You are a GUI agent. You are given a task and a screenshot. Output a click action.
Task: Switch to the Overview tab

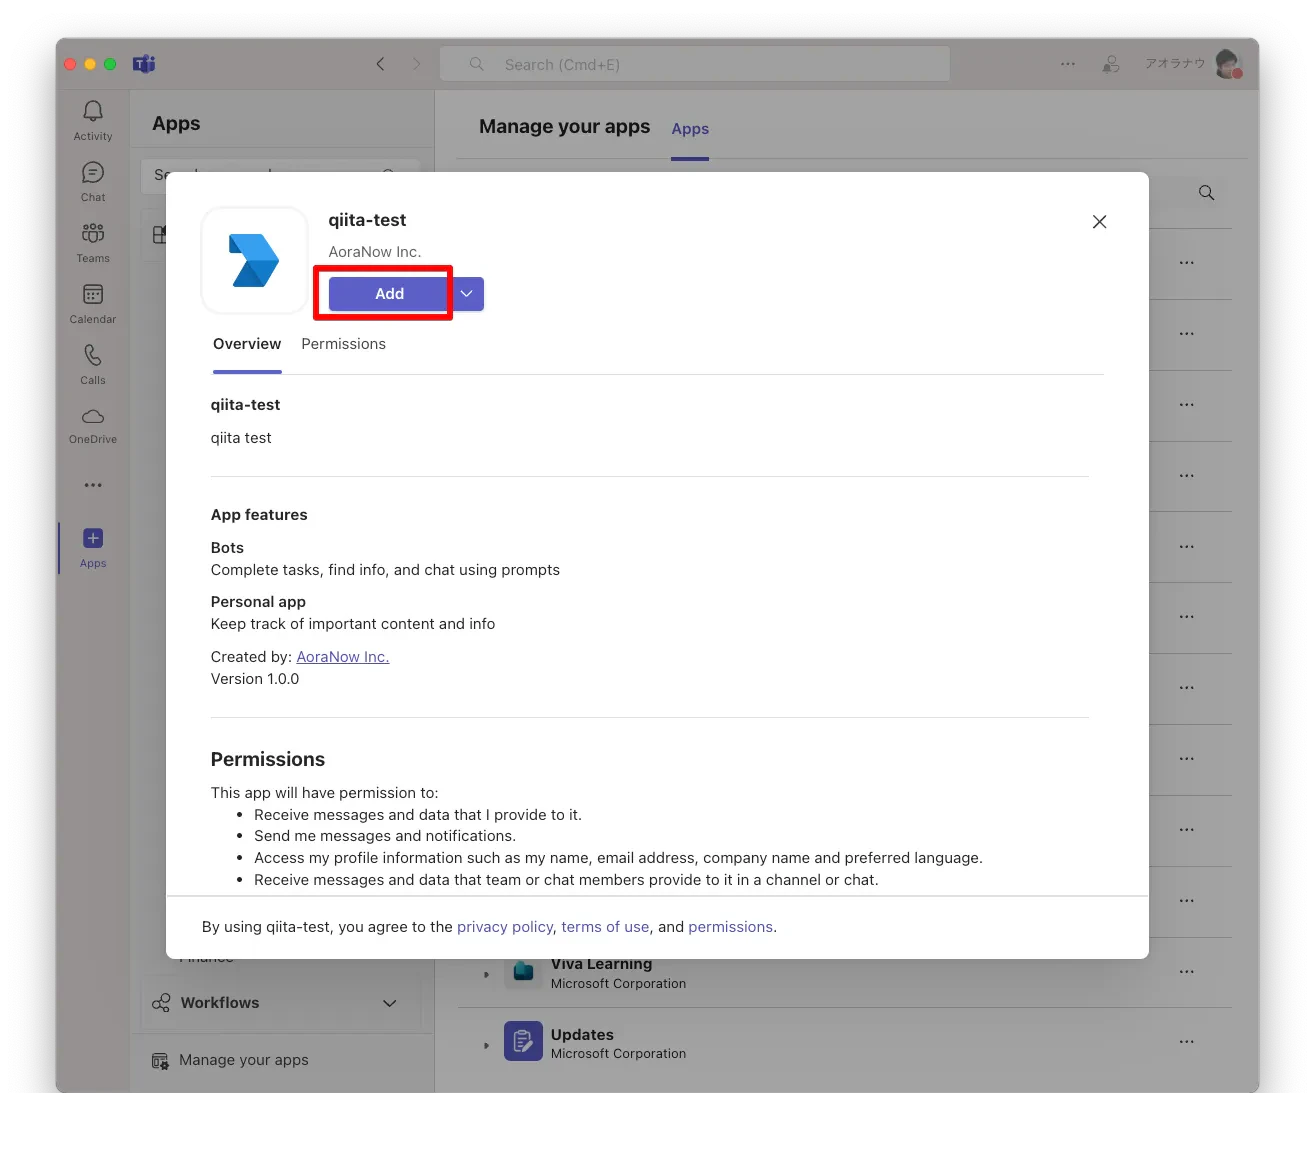coord(247,344)
